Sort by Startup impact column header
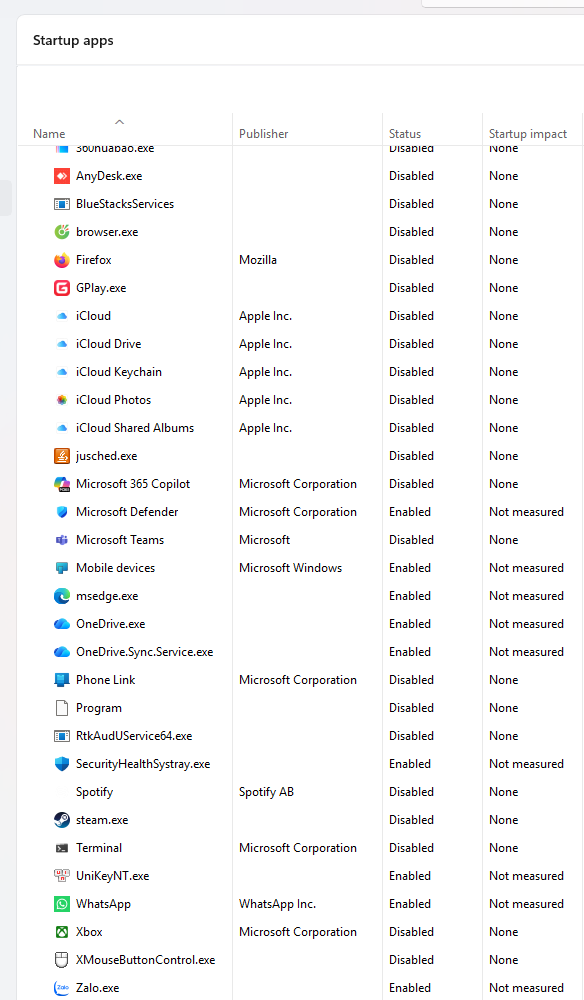 (528, 134)
